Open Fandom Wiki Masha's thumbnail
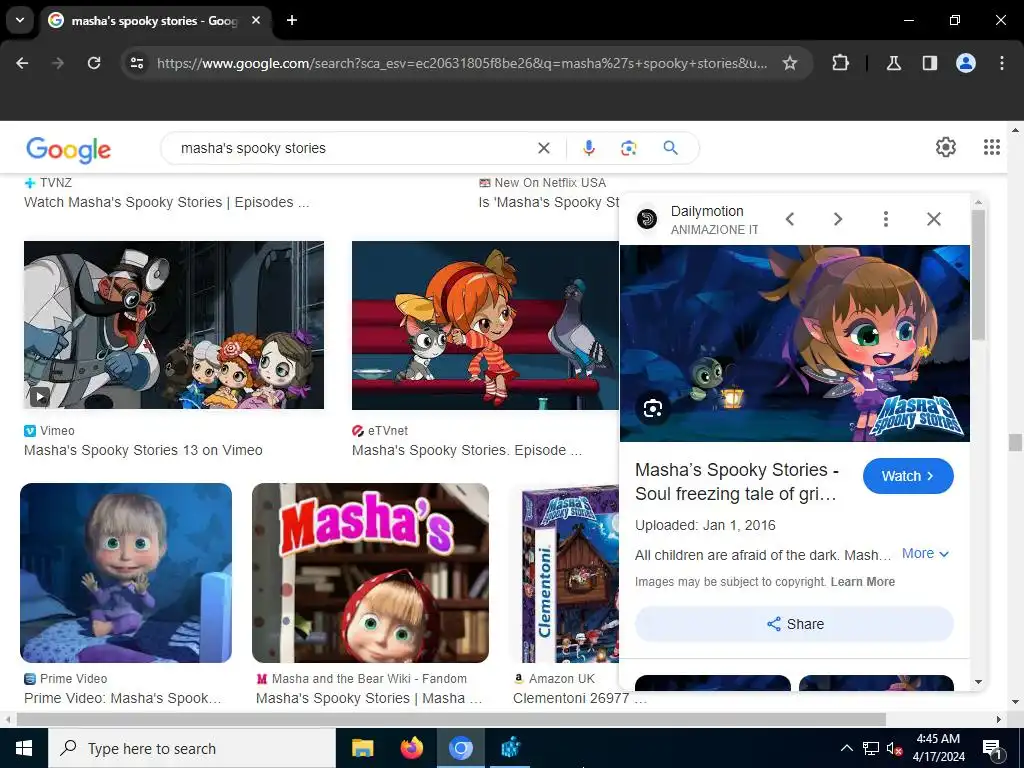 coord(370,573)
